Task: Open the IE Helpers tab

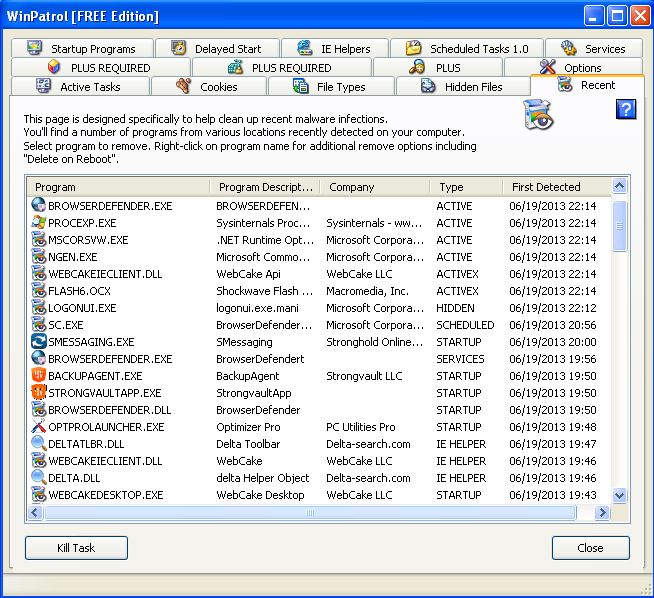Action: pyautogui.click(x=335, y=48)
